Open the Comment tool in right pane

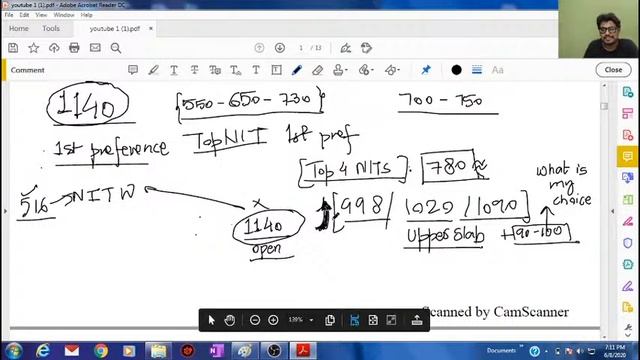[628, 157]
